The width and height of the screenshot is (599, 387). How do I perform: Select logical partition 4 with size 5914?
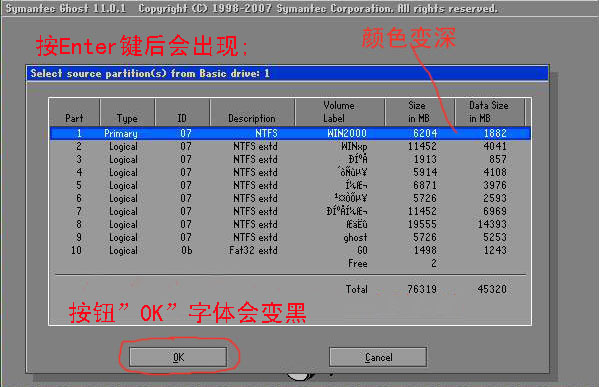(x=290, y=172)
